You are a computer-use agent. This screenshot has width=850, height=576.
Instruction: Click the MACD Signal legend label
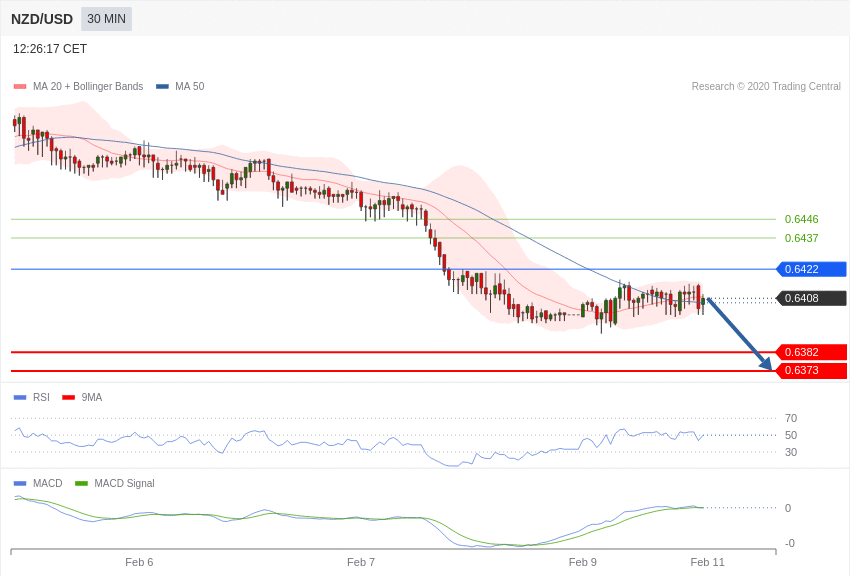coord(124,483)
